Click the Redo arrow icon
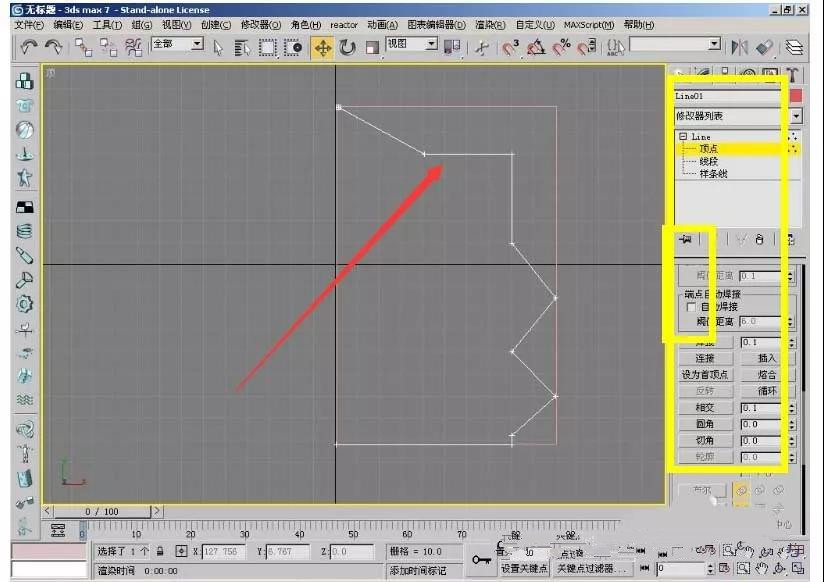Screen dimensions: 824x582 54,48
